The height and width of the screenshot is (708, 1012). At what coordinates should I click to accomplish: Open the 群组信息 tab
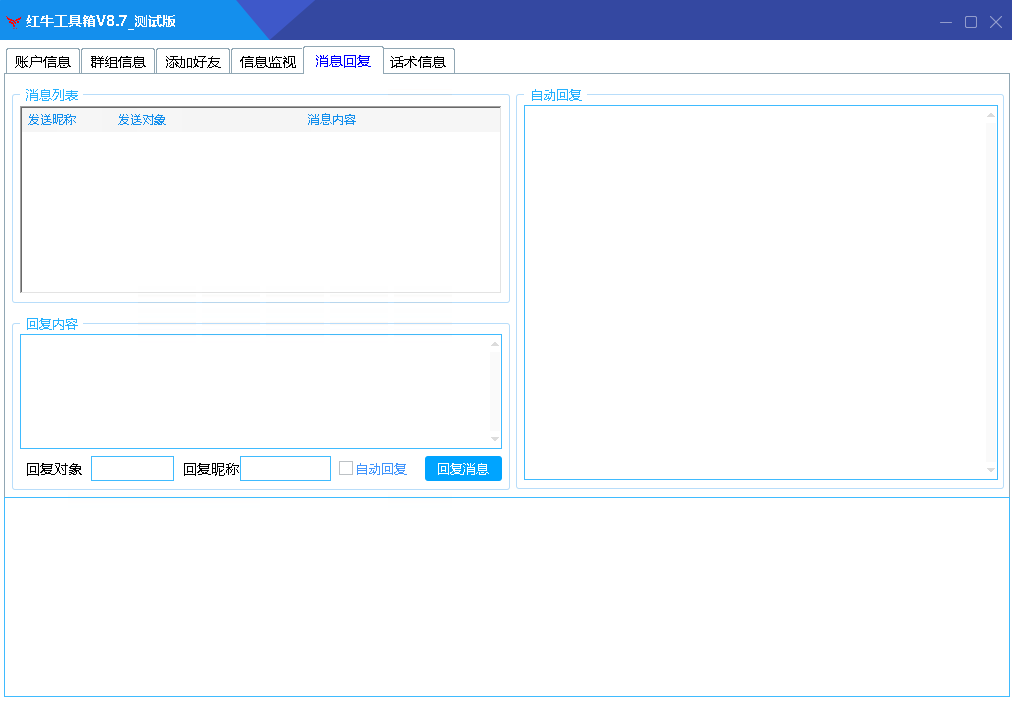pyautogui.click(x=118, y=62)
